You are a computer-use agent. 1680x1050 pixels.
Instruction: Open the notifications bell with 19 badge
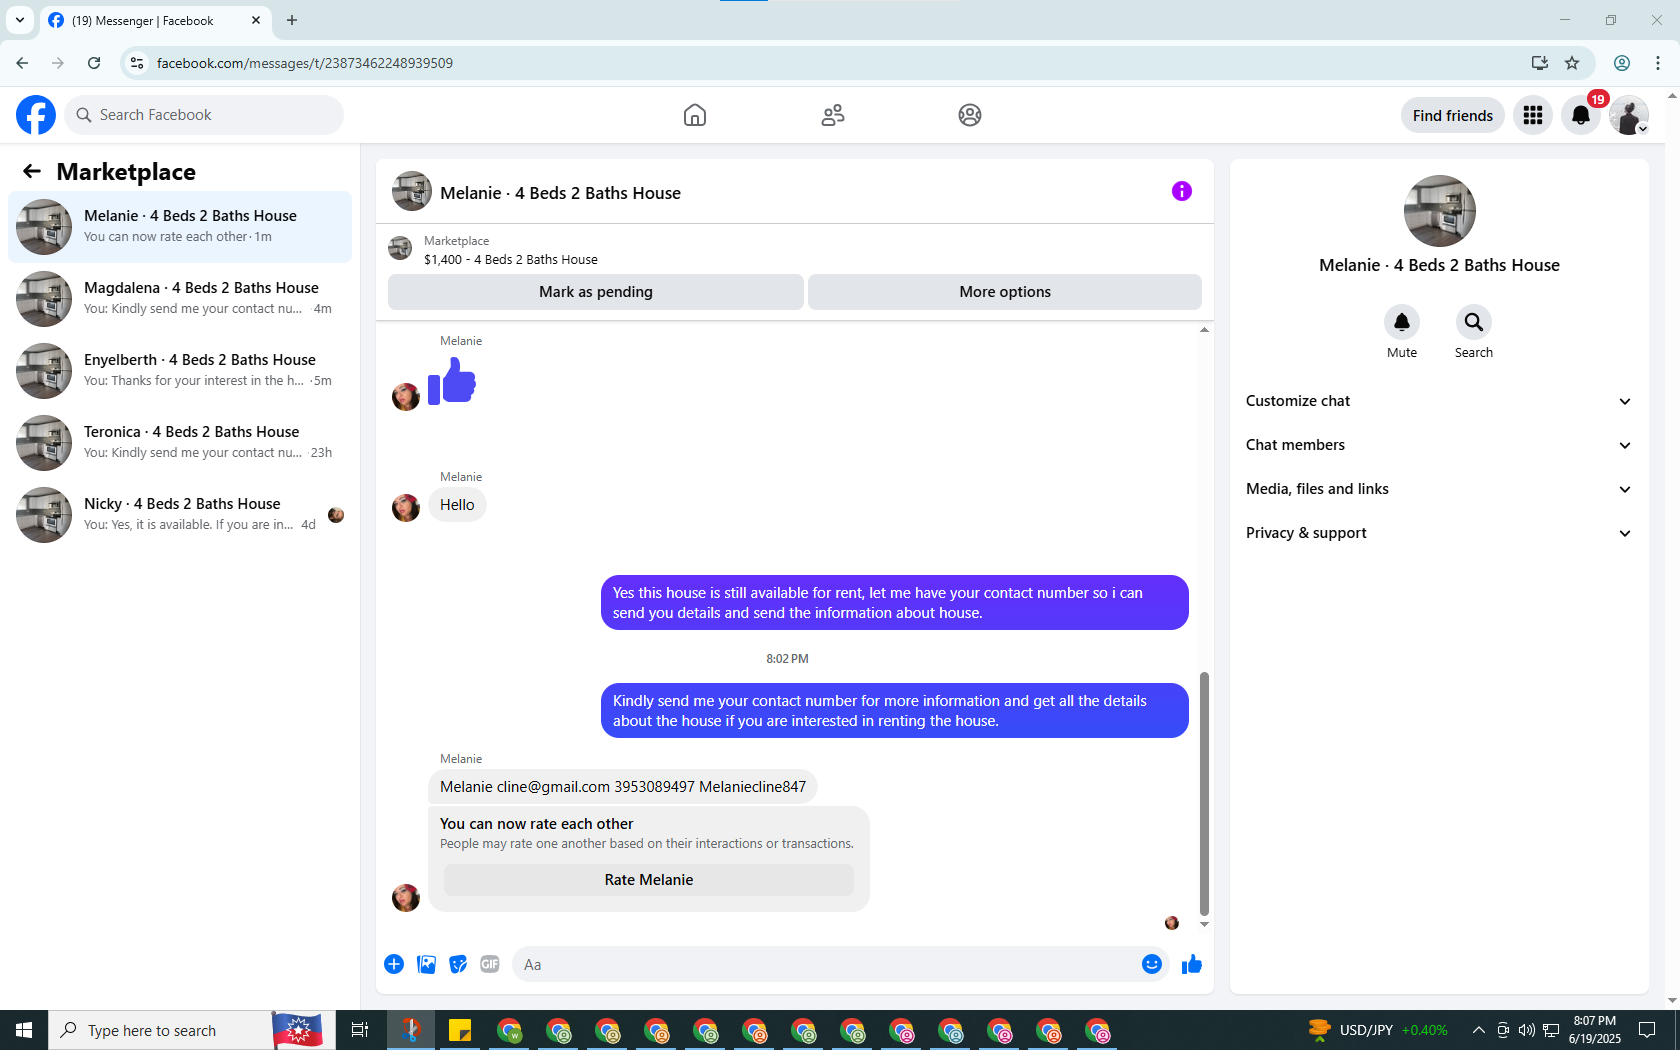click(1581, 115)
